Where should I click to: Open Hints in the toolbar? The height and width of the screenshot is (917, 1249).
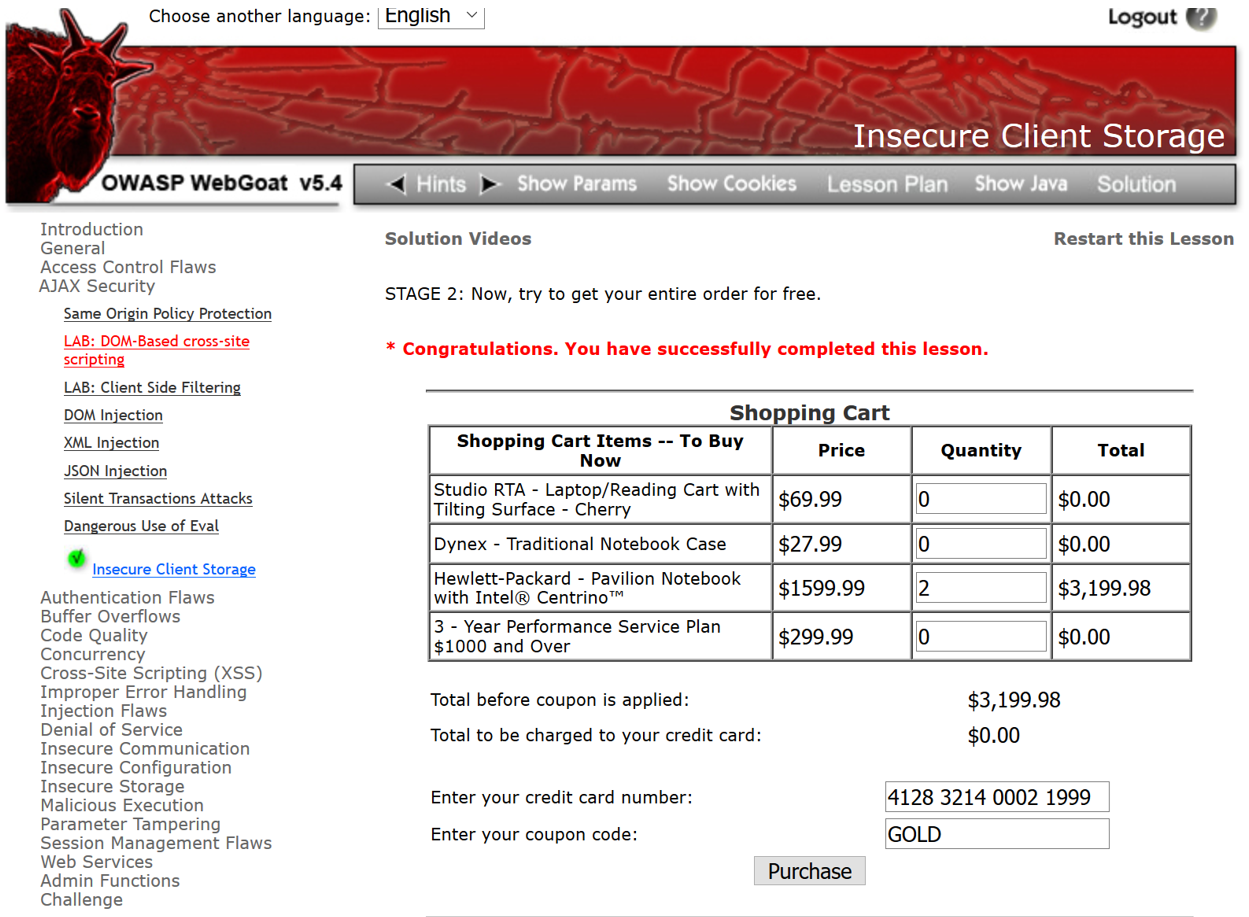441,184
